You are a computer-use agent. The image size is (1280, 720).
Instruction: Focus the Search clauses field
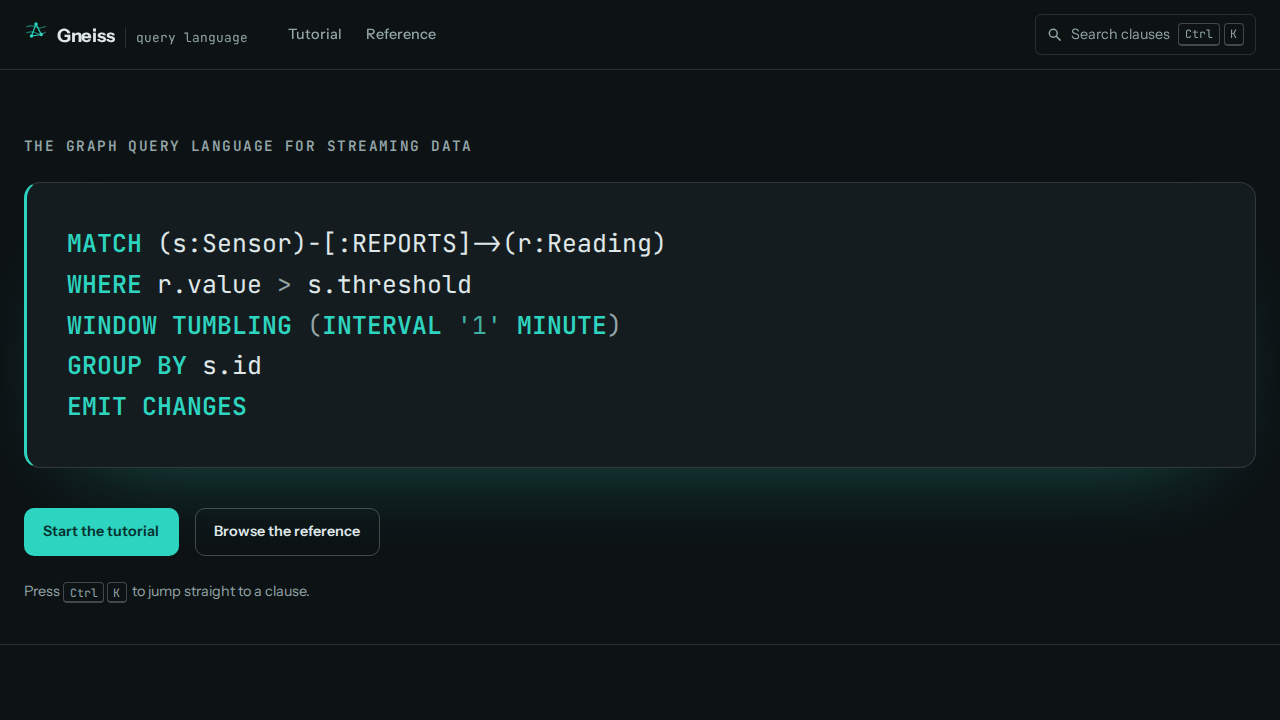(1145, 35)
